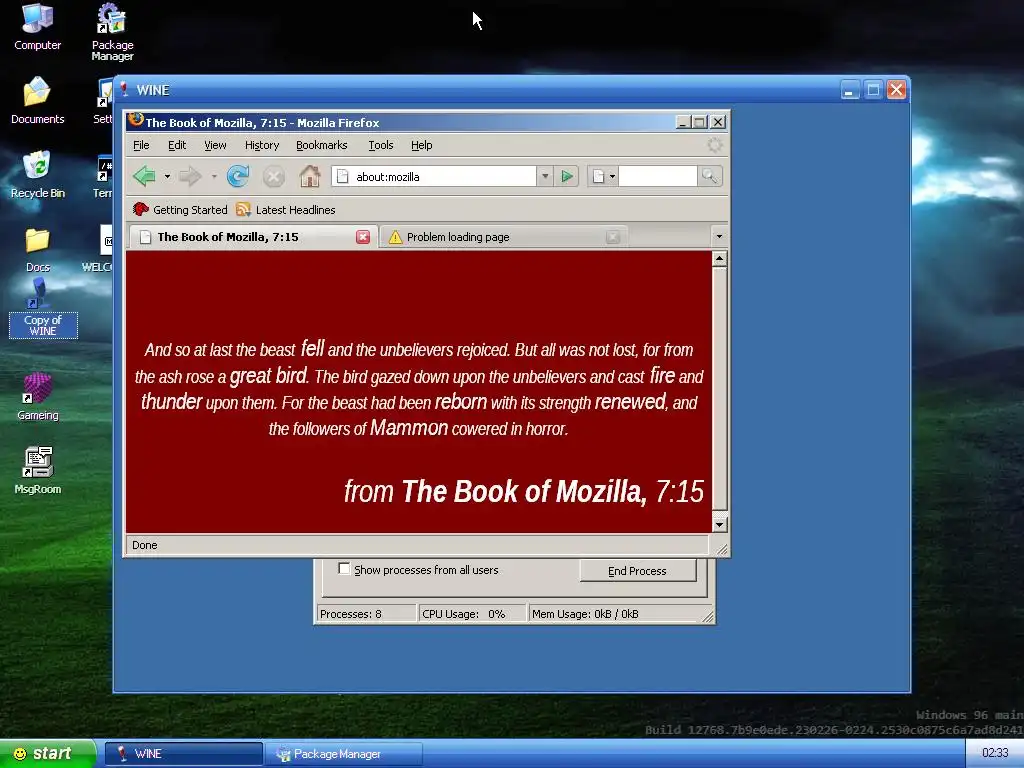1024x768 pixels.
Task: Click the Firefox Forward arrow button
Action: 190,176
